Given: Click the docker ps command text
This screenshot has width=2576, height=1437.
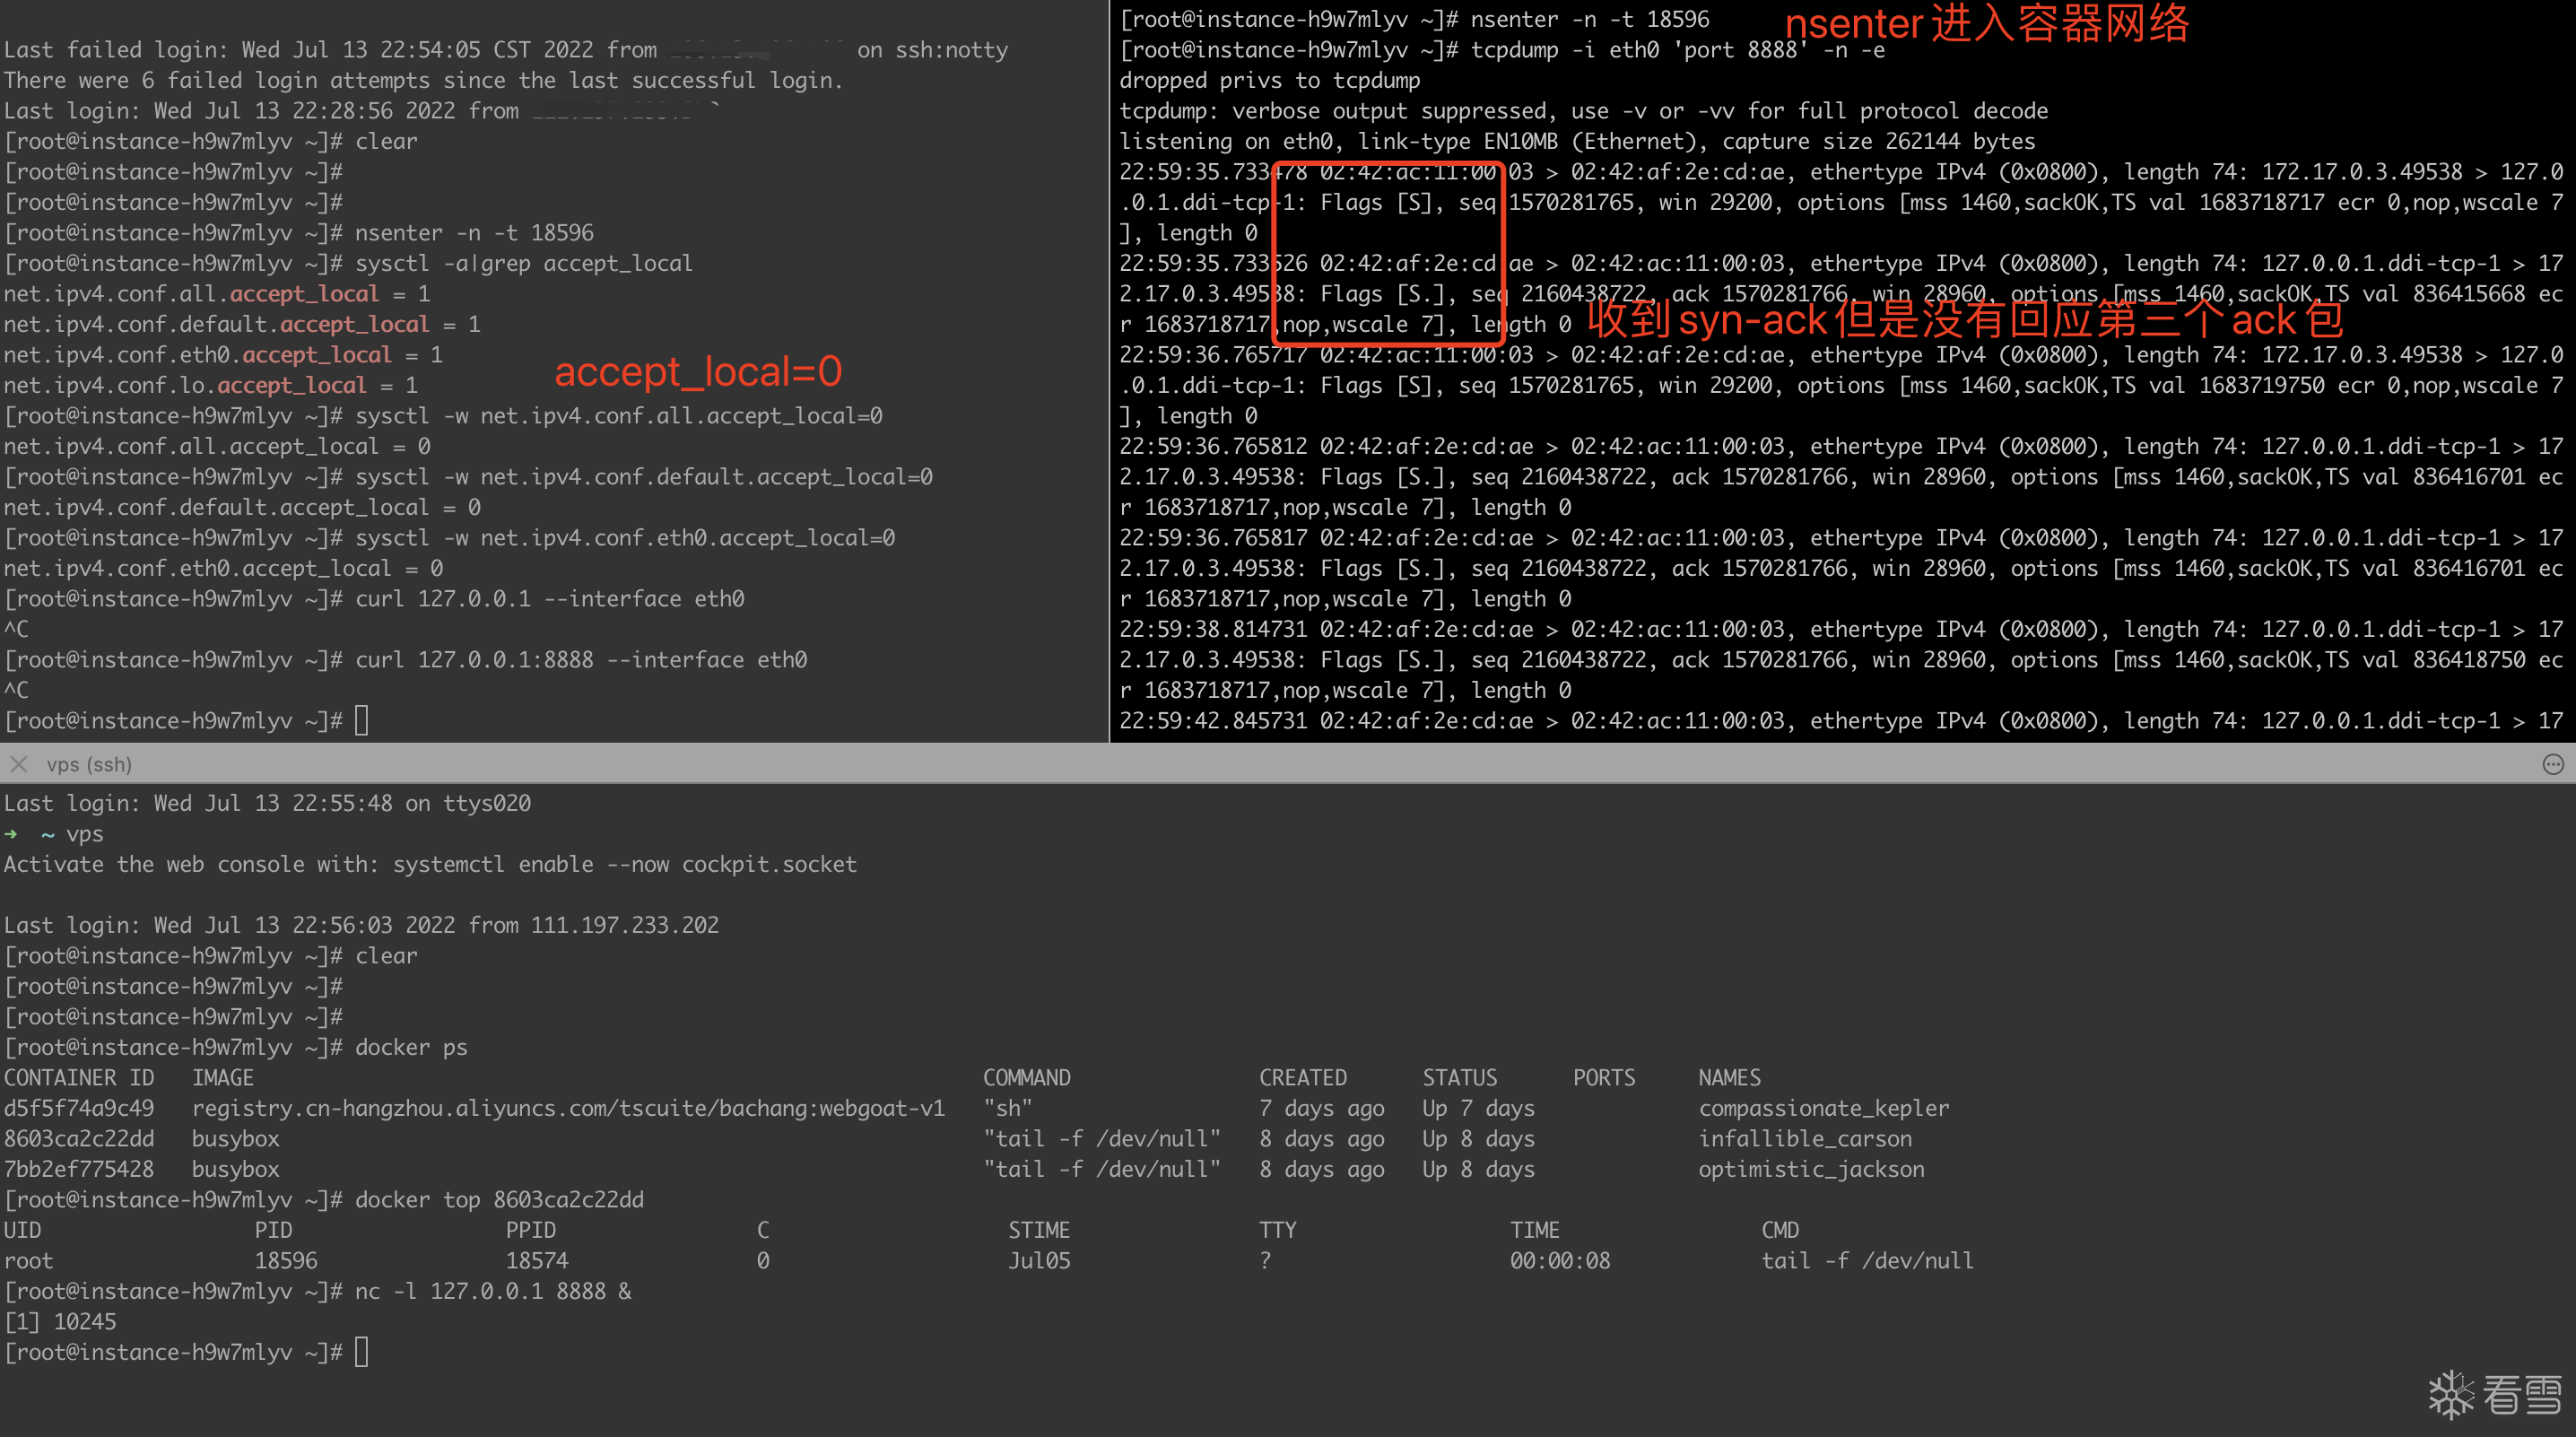Looking at the screenshot, I should click(x=411, y=1047).
